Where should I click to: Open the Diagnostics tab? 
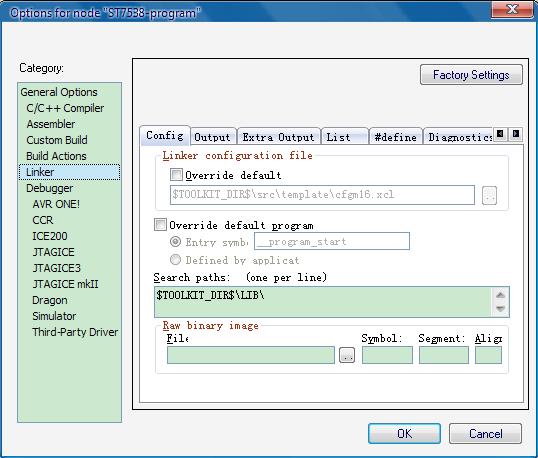click(x=458, y=137)
